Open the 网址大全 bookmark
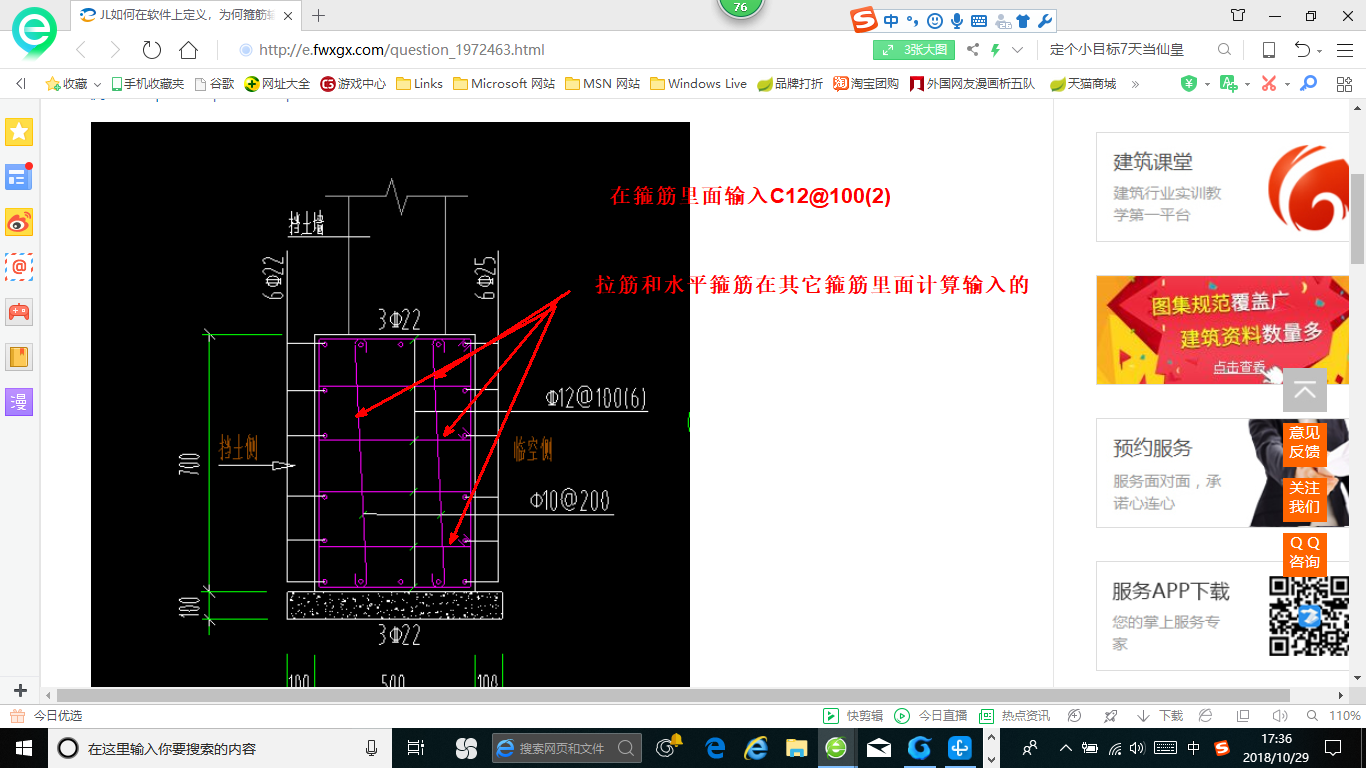 click(x=278, y=84)
